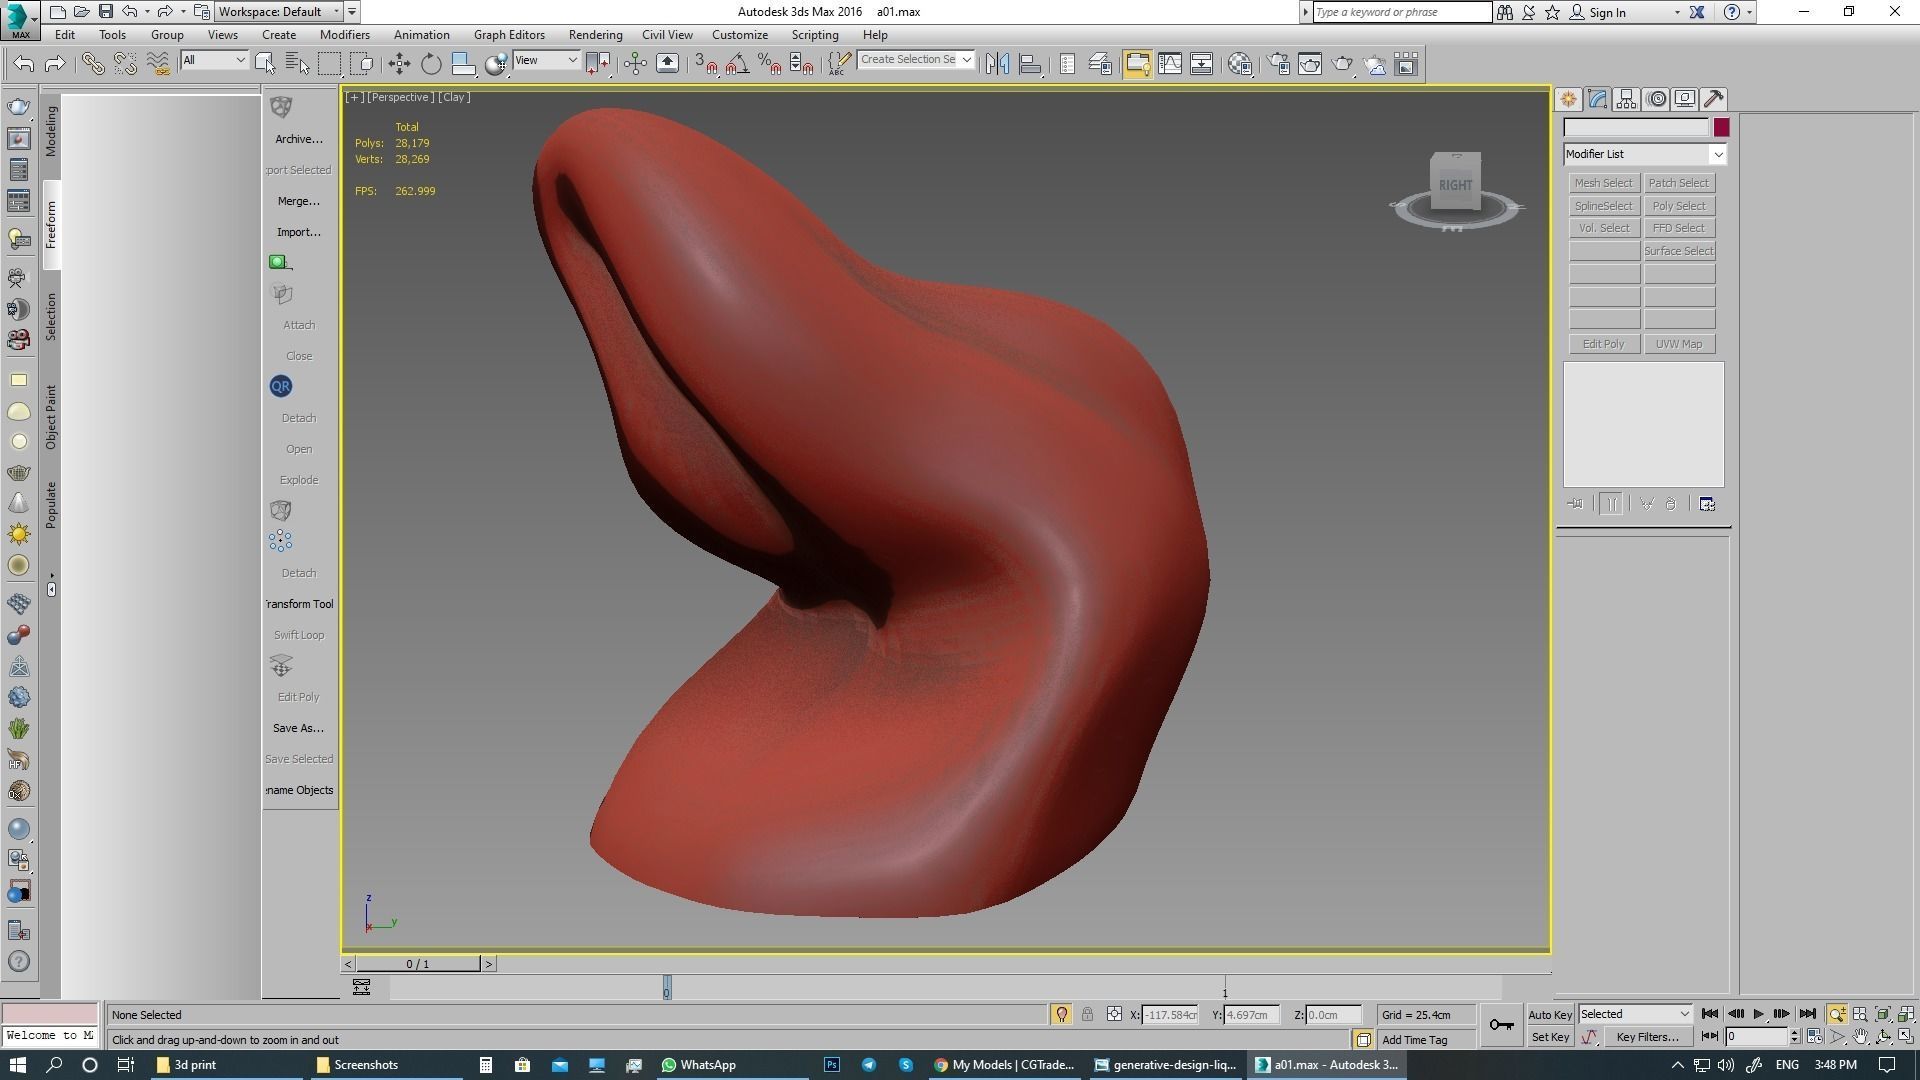This screenshot has height=1080, width=1920.
Task: Toggle the 3D Snaps button
Action: tap(705, 64)
